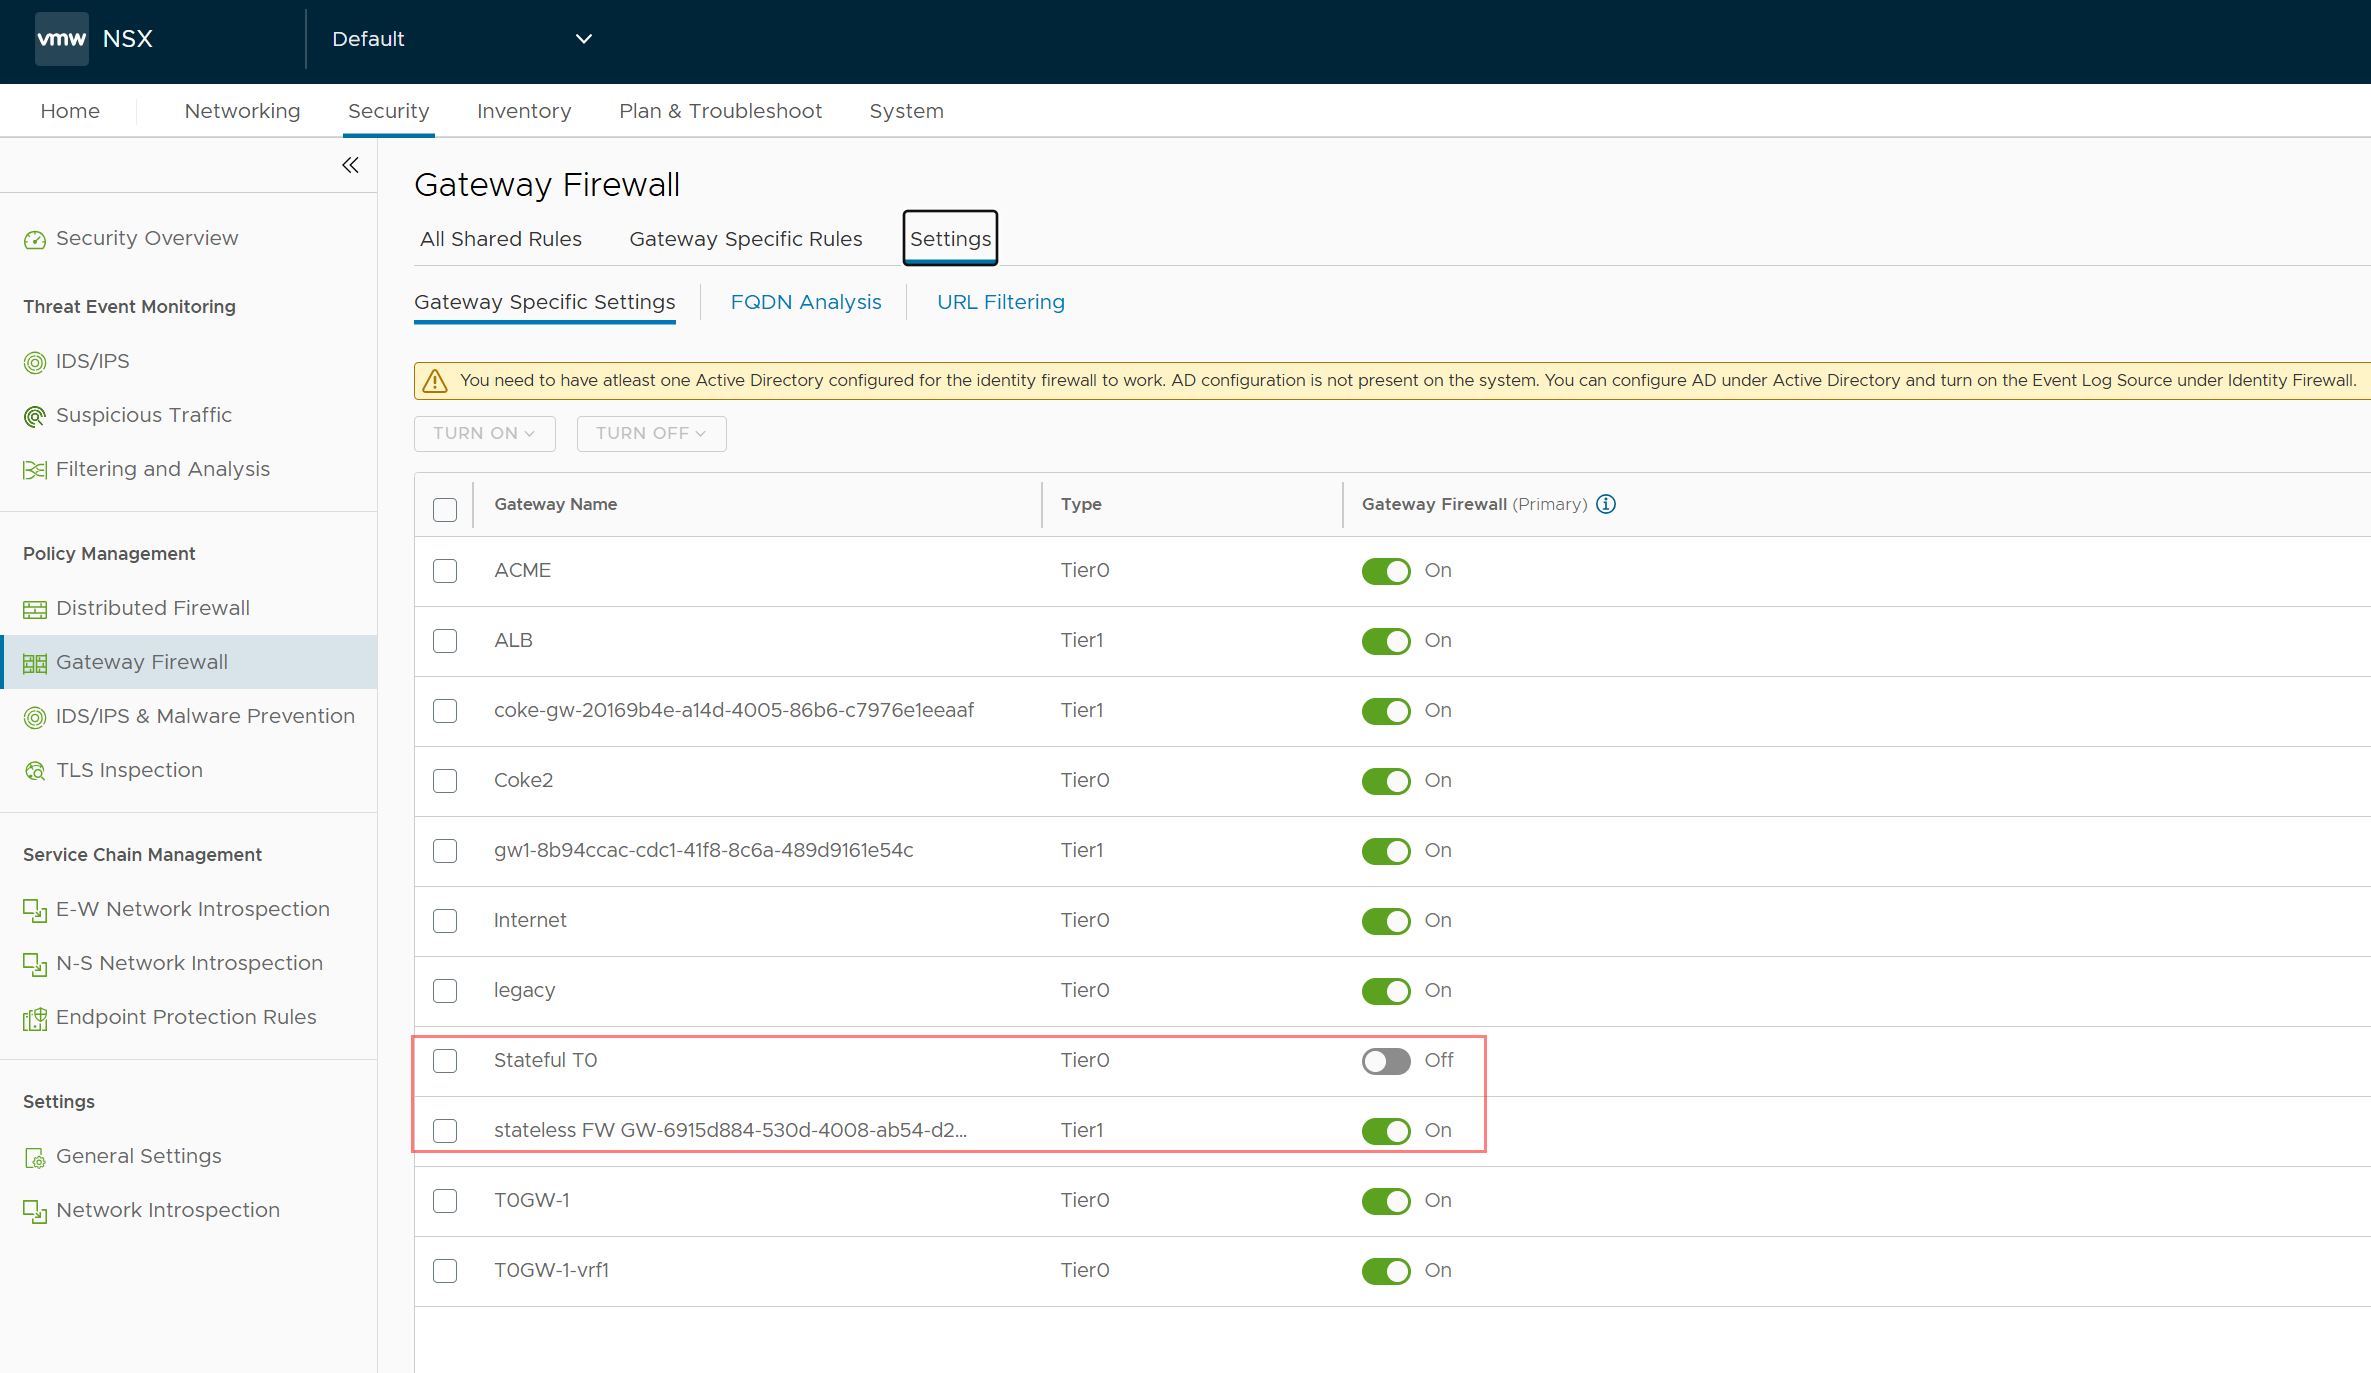Click the vmw NSX logo
The height and width of the screenshot is (1373, 2371).
pos(95,39)
